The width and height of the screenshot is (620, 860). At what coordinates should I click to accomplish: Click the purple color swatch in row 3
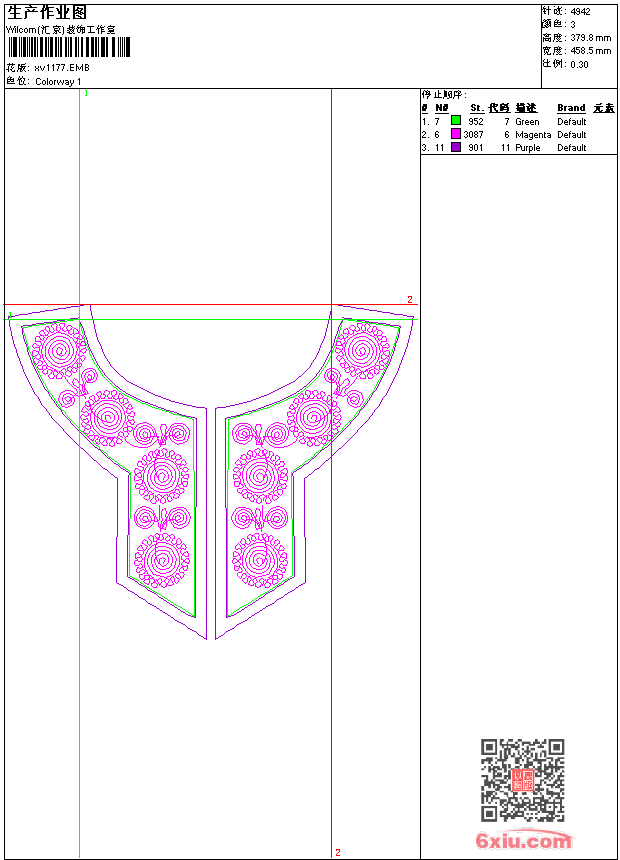pyautogui.click(x=455, y=147)
